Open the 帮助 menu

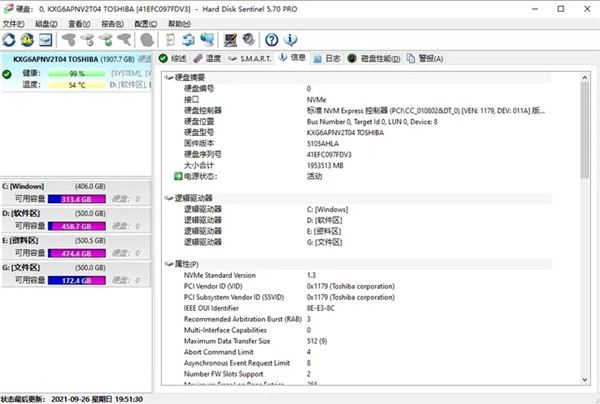pyautogui.click(x=179, y=24)
